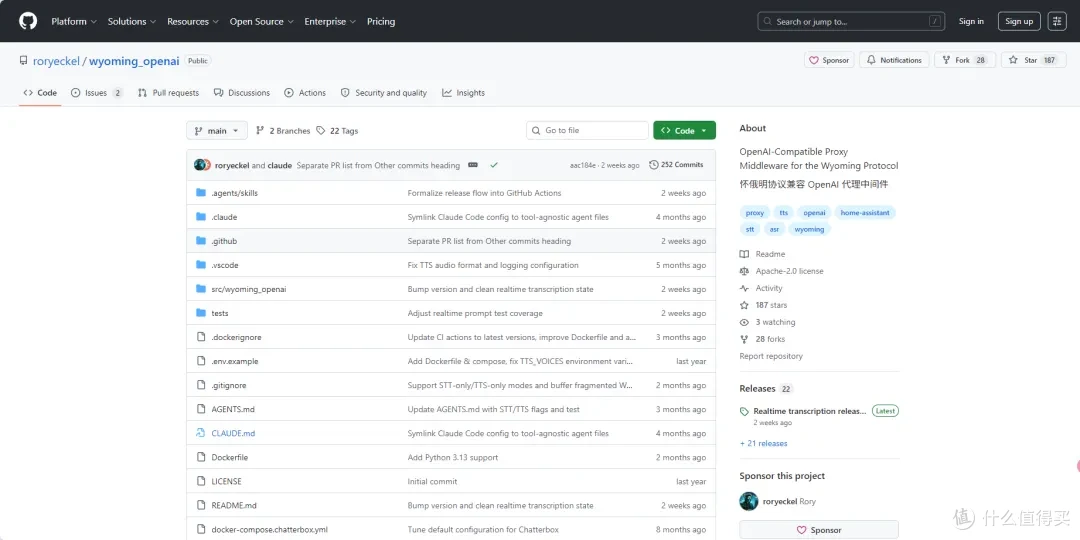Open the Dockerfile file

pyautogui.click(x=229, y=457)
